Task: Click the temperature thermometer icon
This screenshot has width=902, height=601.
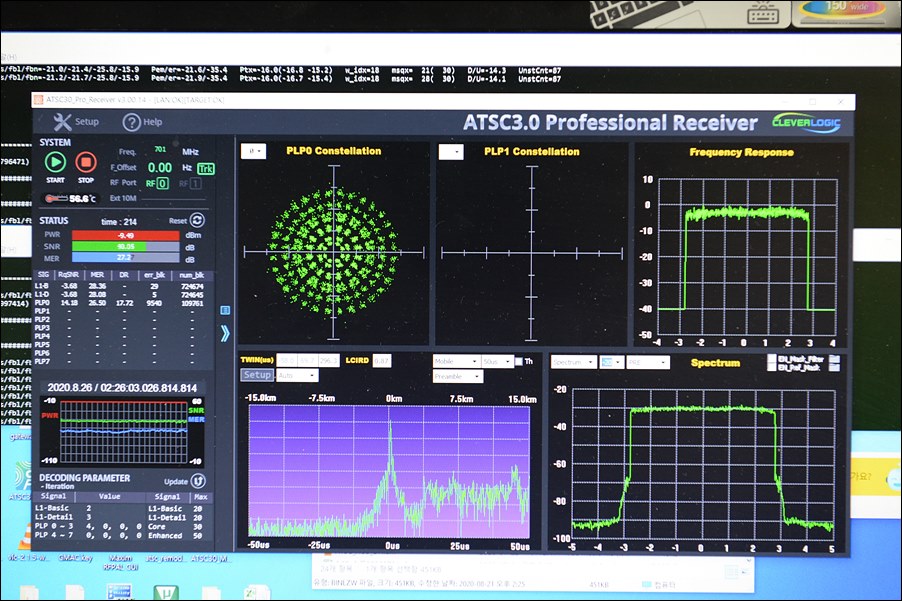Action: coord(56,198)
